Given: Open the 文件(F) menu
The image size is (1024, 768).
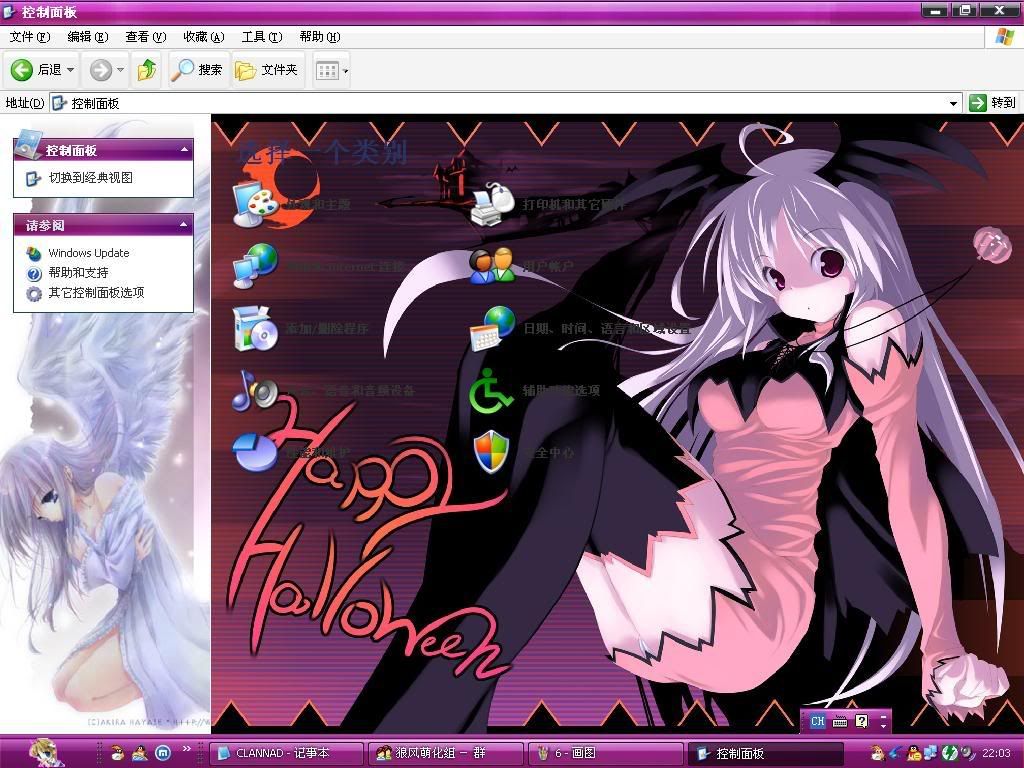Looking at the screenshot, I should [x=30, y=37].
